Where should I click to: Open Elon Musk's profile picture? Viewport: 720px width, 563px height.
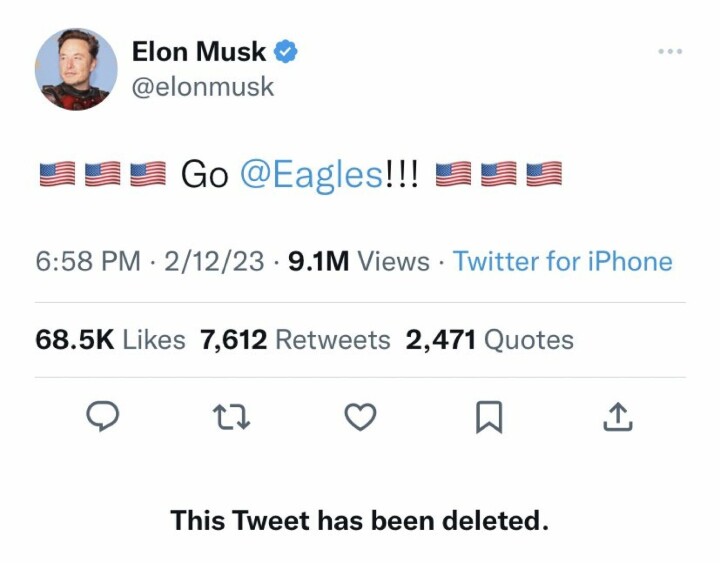[x=76, y=69]
